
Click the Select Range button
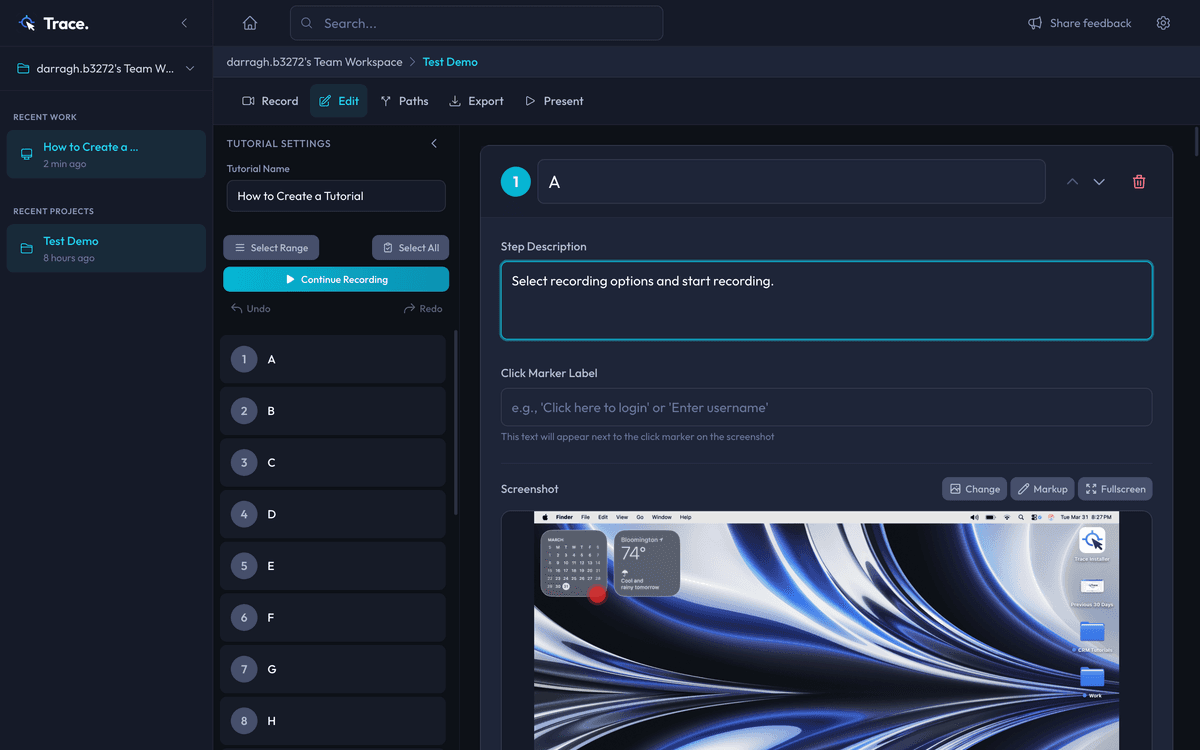pos(270,248)
